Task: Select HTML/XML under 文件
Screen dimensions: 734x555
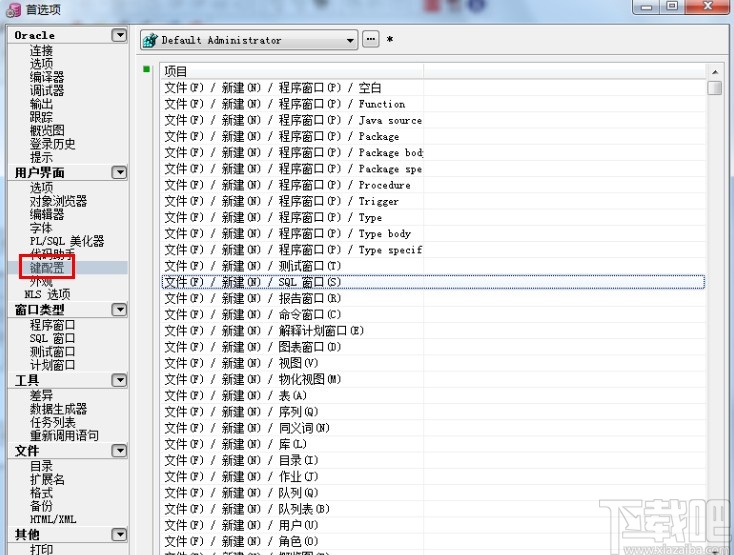Action: coord(53,519)
